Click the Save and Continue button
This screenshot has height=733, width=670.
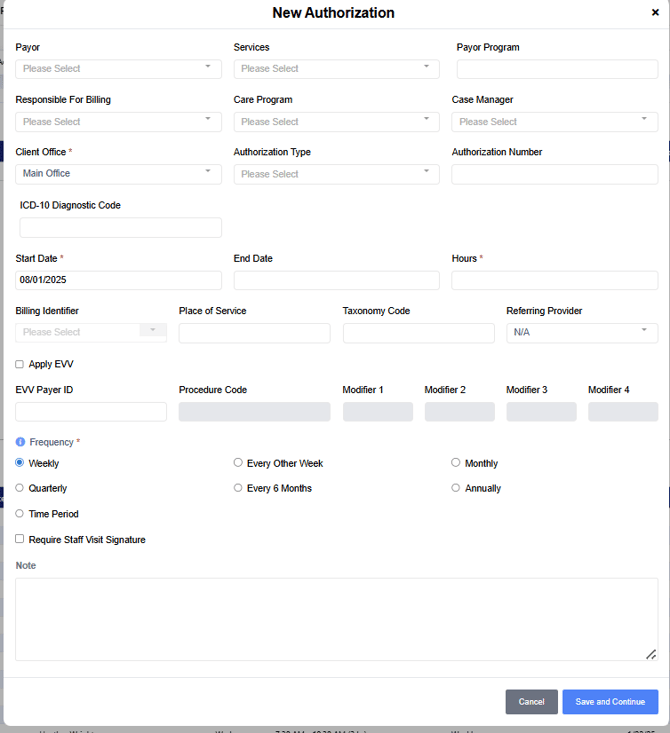point(609,702)
